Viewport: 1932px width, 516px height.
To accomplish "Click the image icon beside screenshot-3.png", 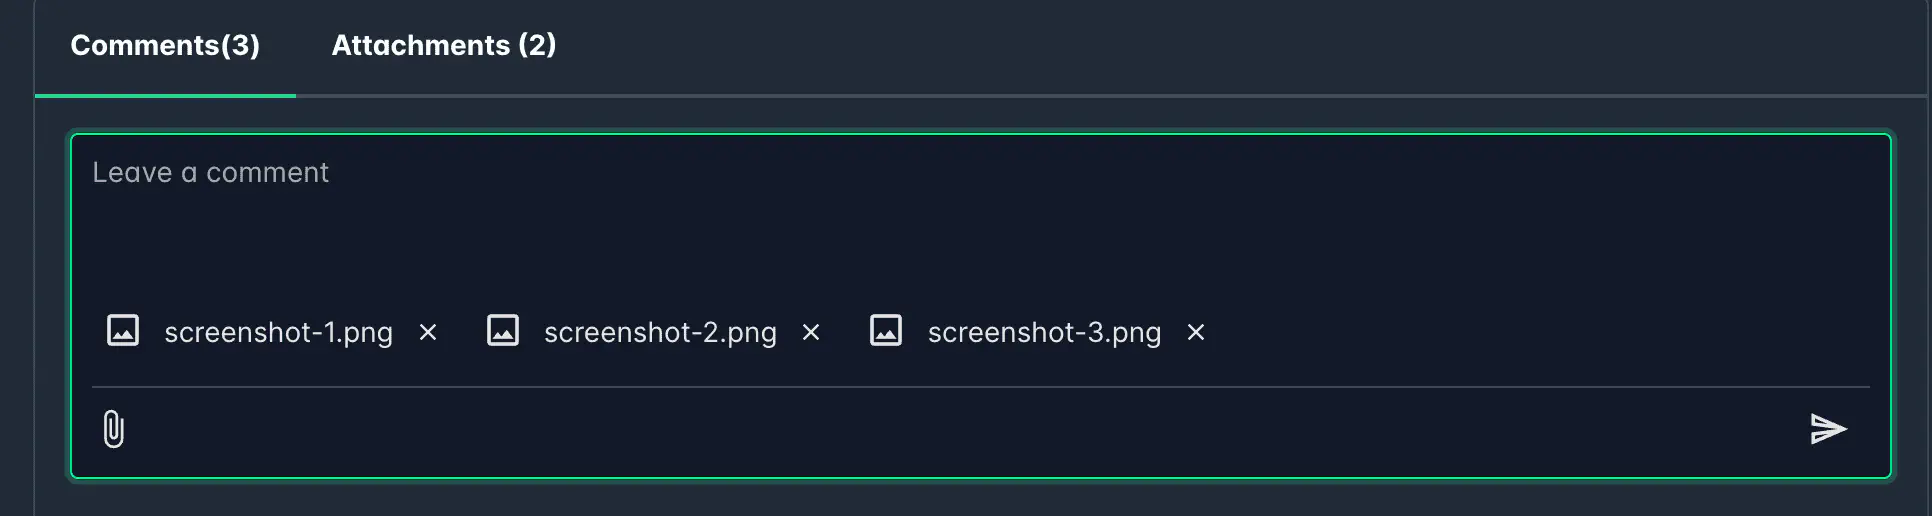I will coord(886,331).
